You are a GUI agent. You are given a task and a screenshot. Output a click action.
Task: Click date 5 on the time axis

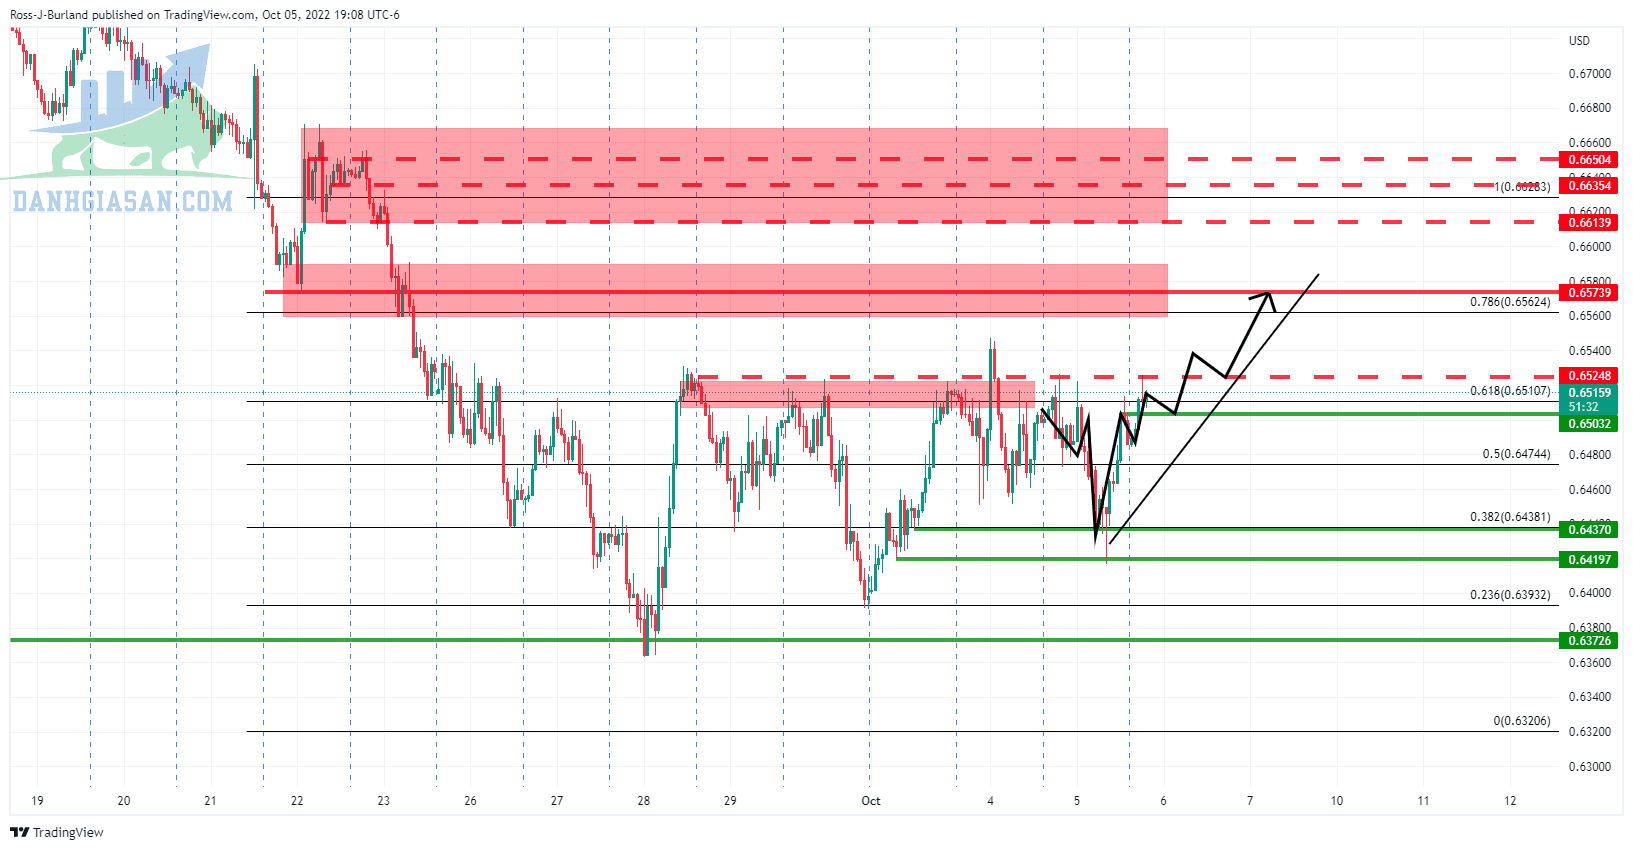(x=1077, y=801)
